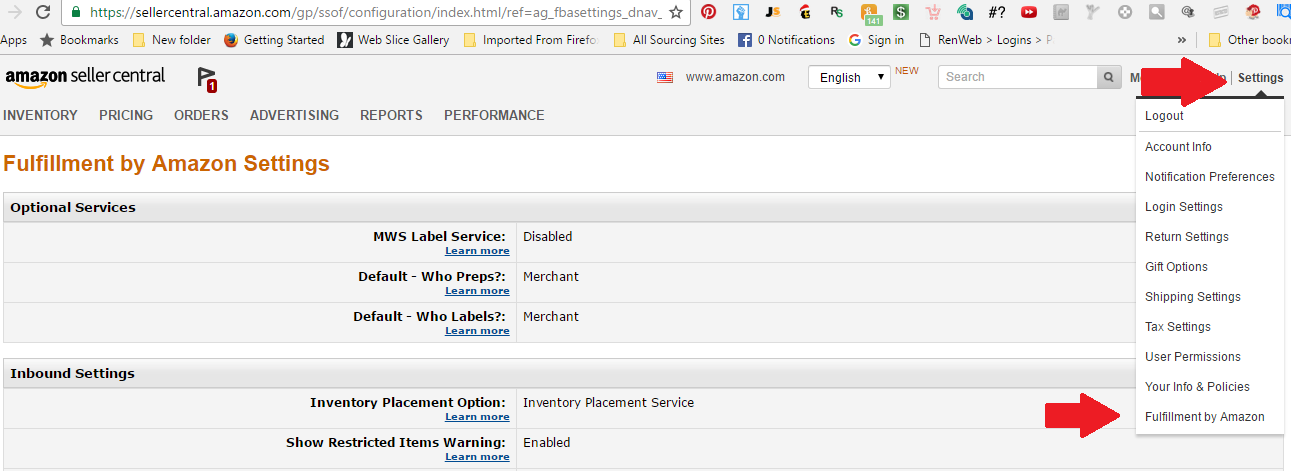Click the Optional Services section header
The image size is (1291, 471).
73,208
